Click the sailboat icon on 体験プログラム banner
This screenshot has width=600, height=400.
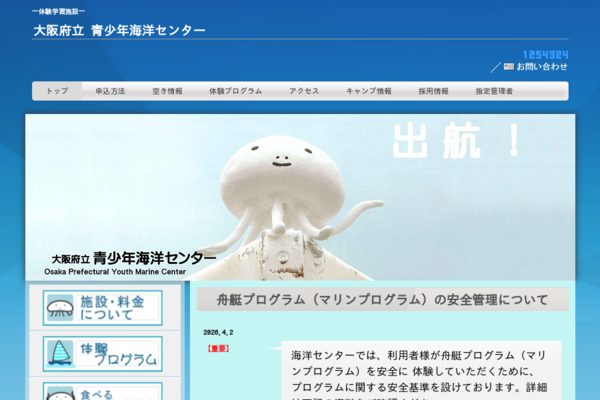pyautogui.click(x=60, y=354)
